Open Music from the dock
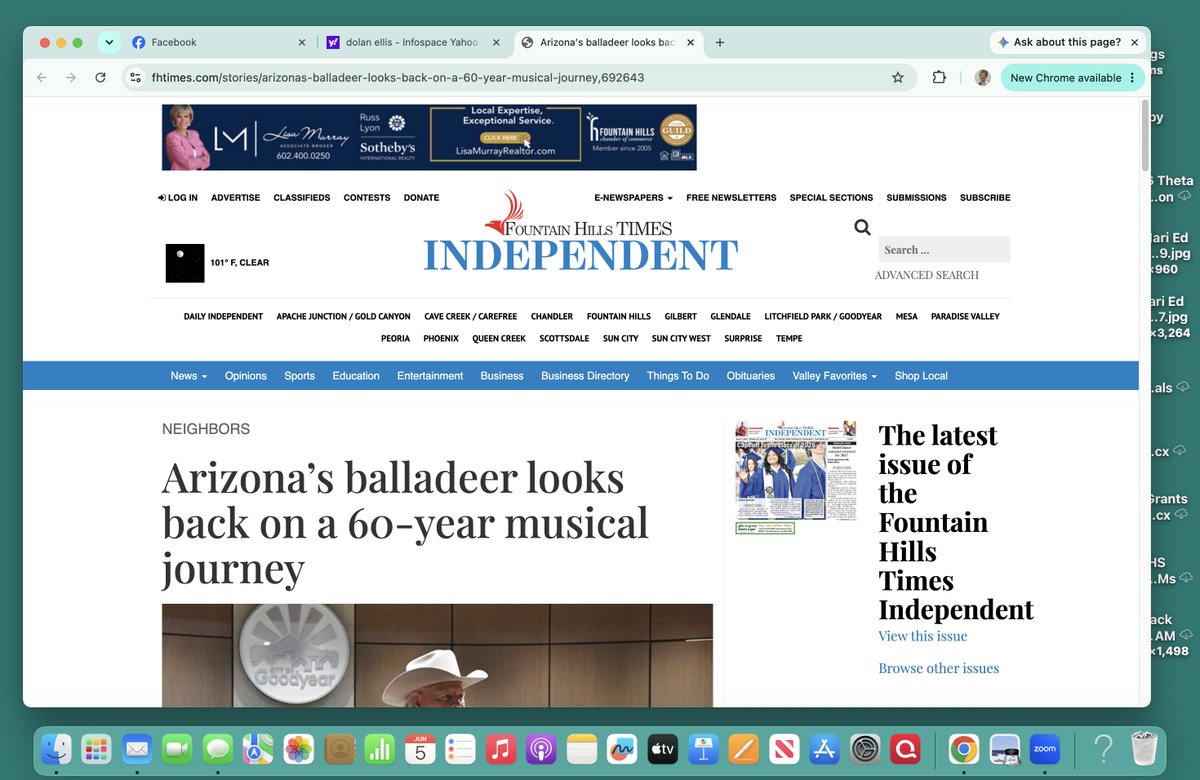 click(500, 748)
